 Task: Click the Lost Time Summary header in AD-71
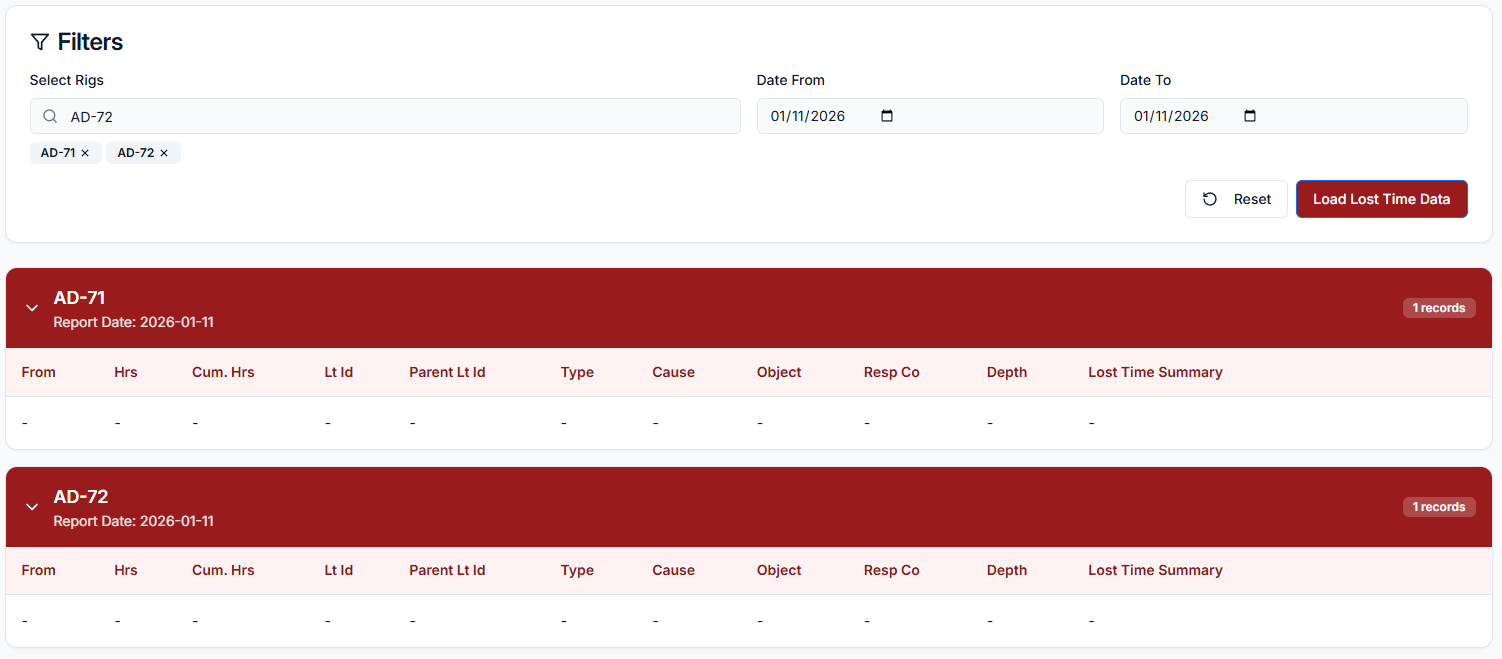point(1155,372)
